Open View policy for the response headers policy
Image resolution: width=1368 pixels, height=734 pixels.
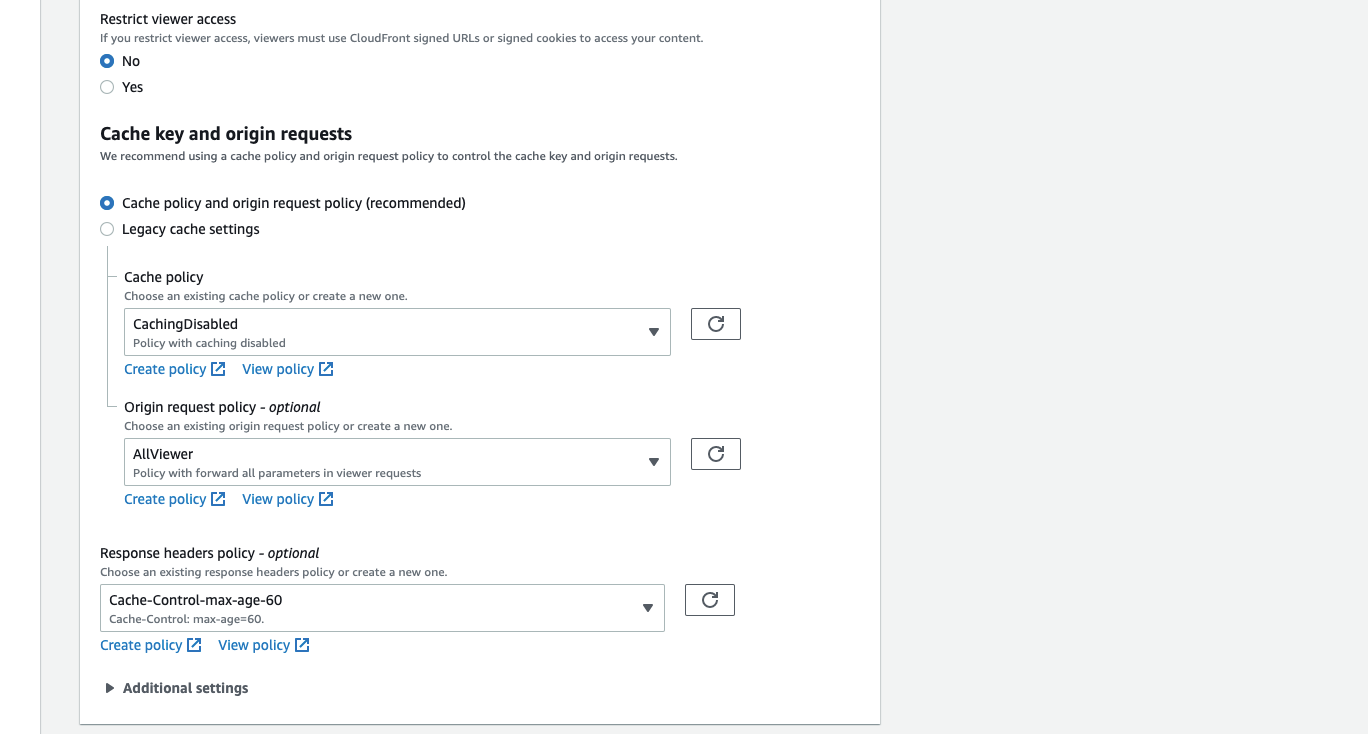point(255,644)
